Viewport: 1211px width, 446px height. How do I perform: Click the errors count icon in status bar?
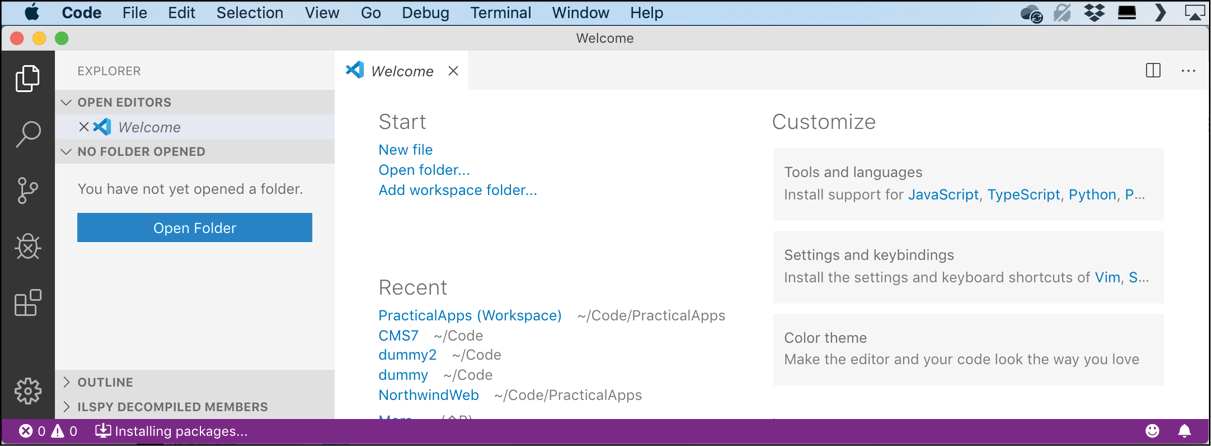pyautogui.click(x=26, y=431)
